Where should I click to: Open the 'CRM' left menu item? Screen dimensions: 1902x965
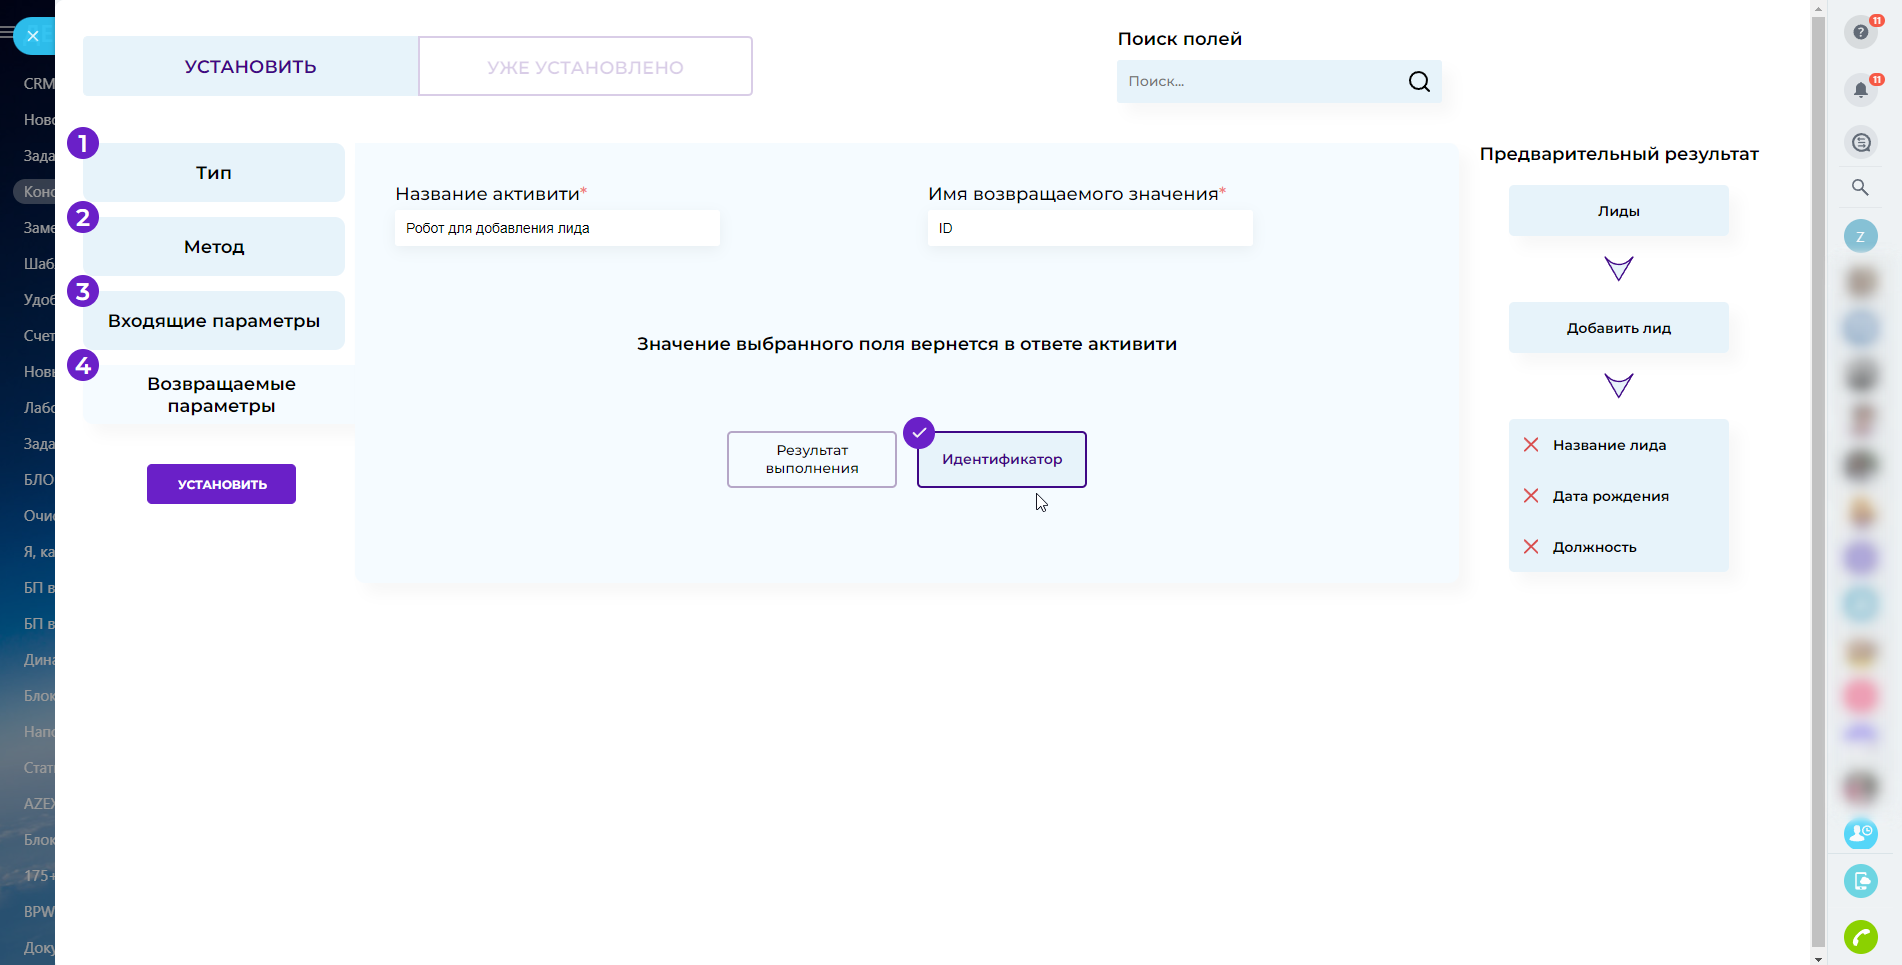tap(38, 84)
